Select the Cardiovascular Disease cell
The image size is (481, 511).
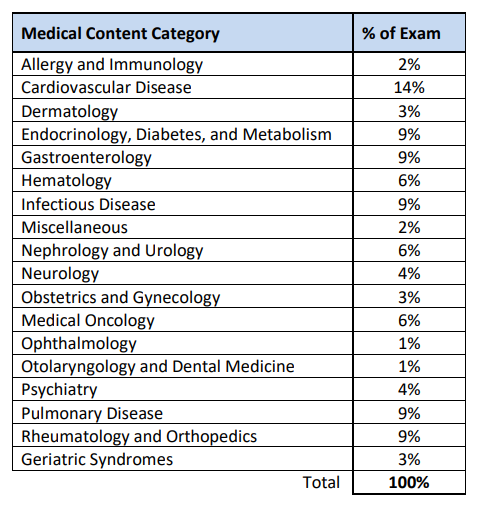[x=183, y=87]
